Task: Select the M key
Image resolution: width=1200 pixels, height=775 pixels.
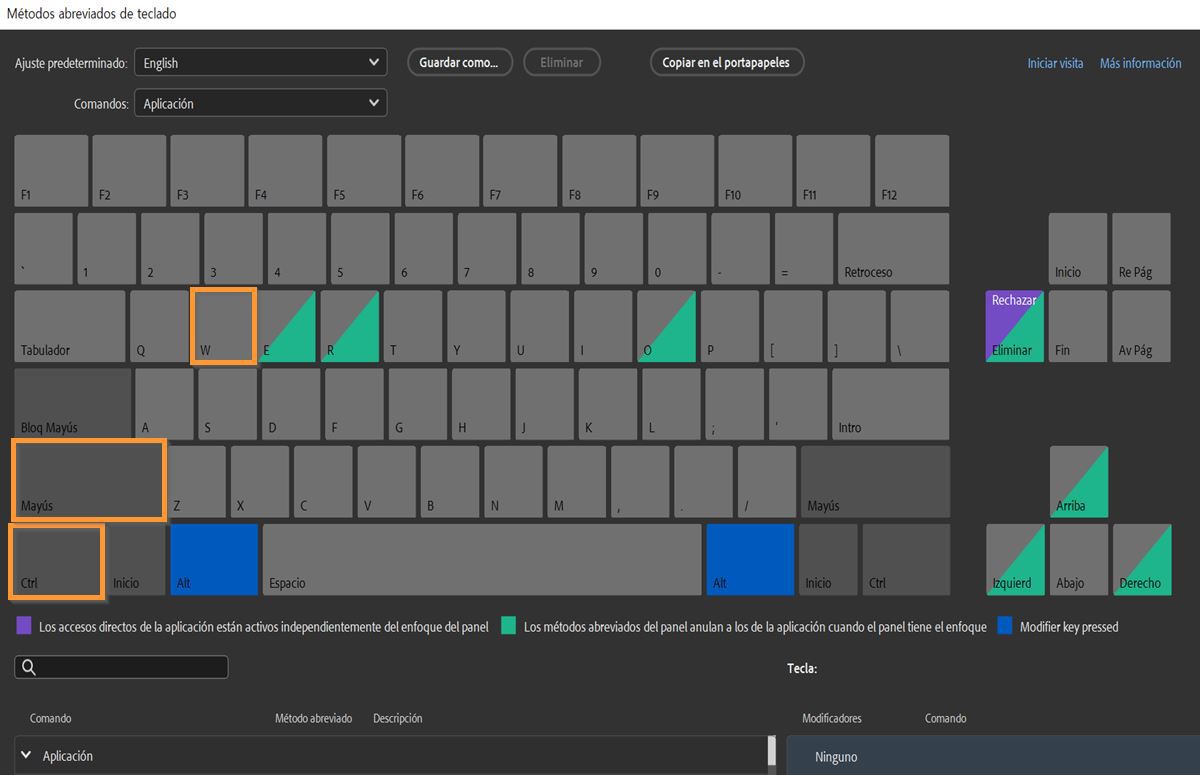Action: (x=576, y=481)
